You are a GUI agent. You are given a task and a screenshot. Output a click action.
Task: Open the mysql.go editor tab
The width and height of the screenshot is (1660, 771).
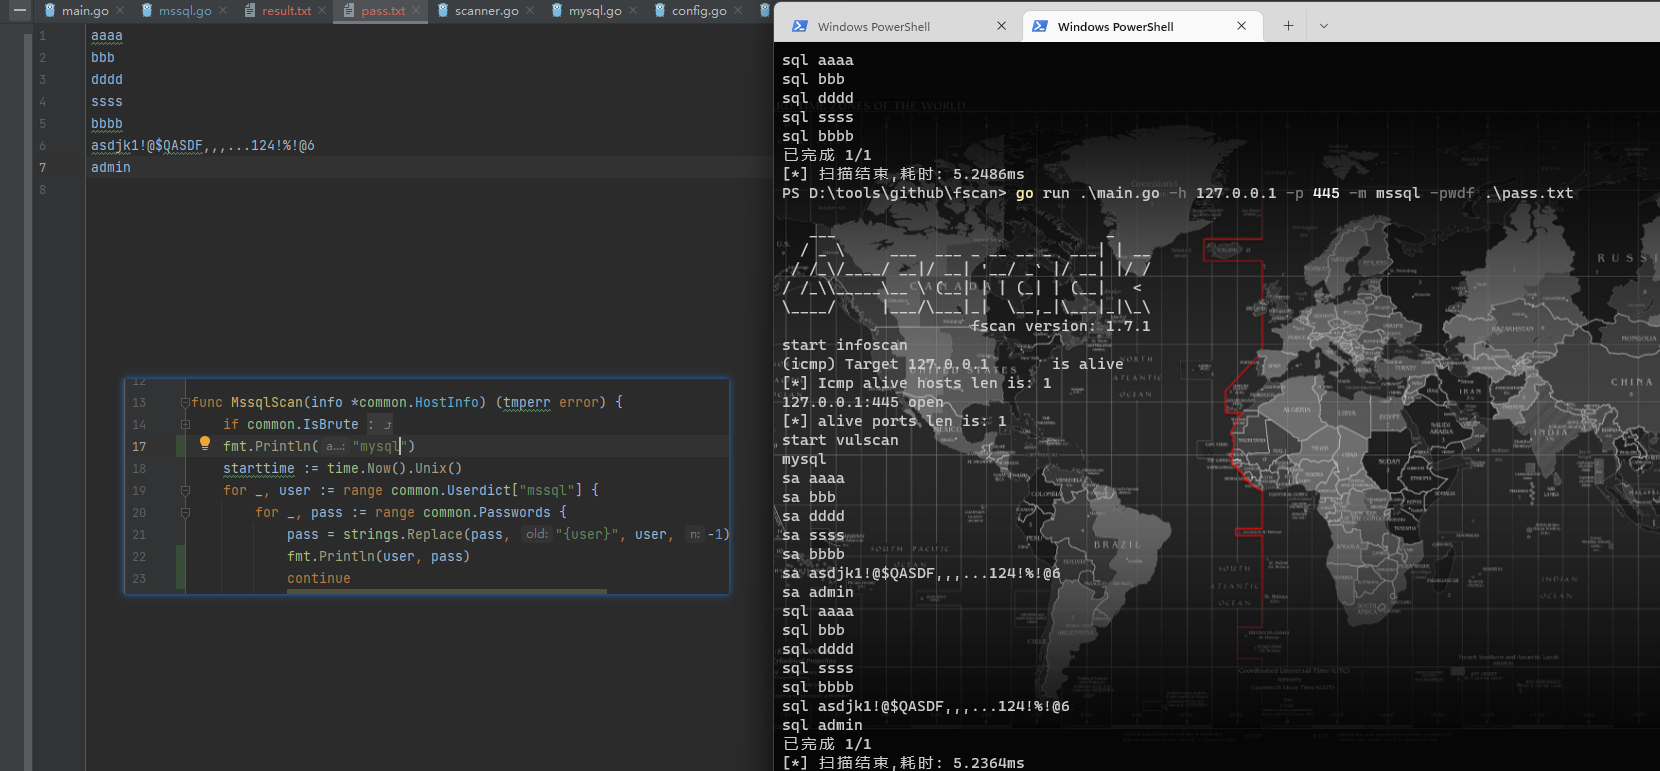595,11
